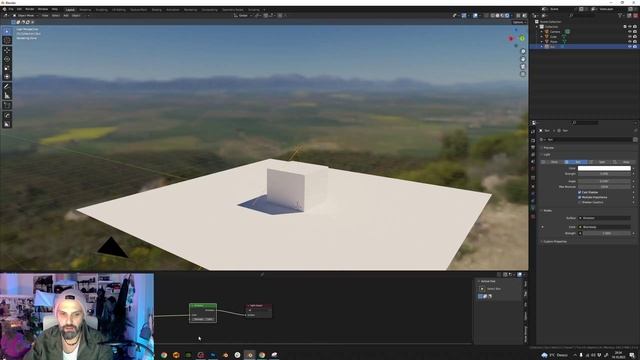The height and width of the screenshot is (360, 640).
Task: Click the Sun light type button
Action: coord(576,162)
